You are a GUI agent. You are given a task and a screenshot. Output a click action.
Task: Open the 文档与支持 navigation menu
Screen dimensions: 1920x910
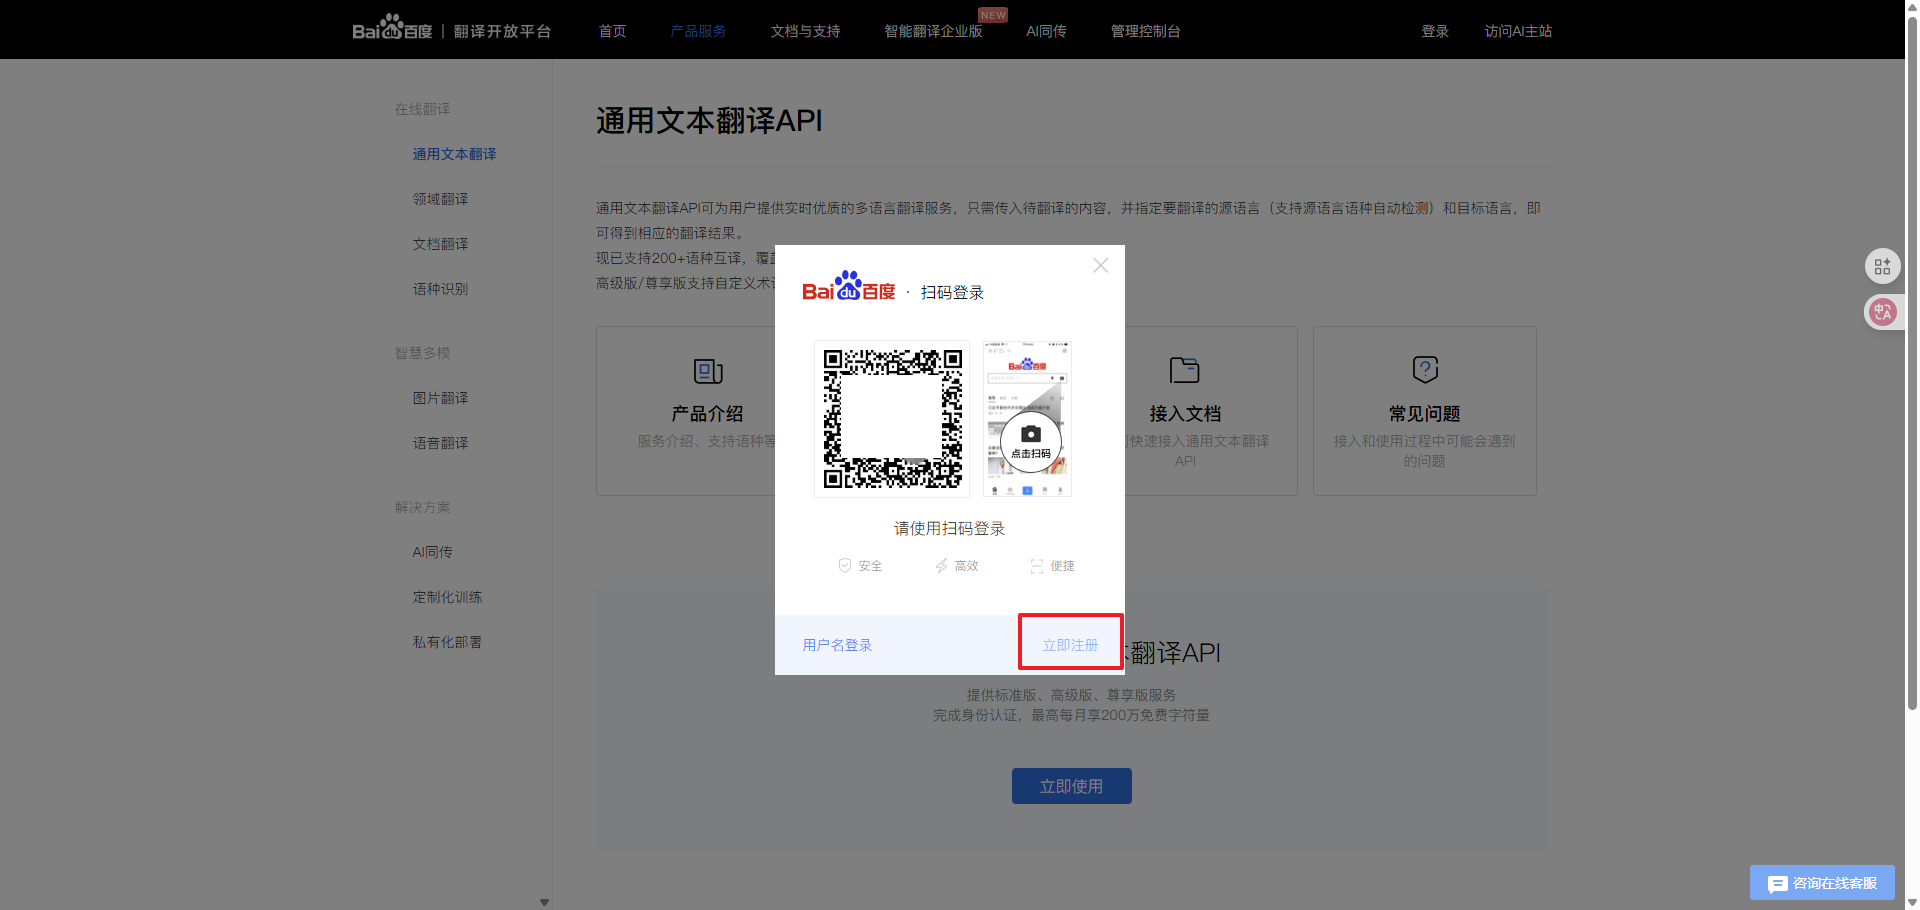[805, 31]
